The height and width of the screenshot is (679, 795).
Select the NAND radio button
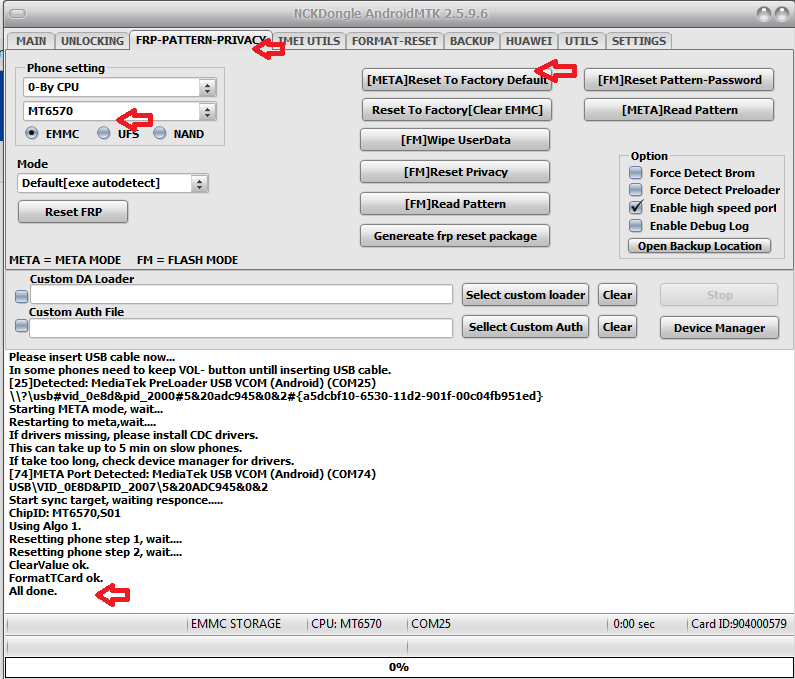[160, 133]
